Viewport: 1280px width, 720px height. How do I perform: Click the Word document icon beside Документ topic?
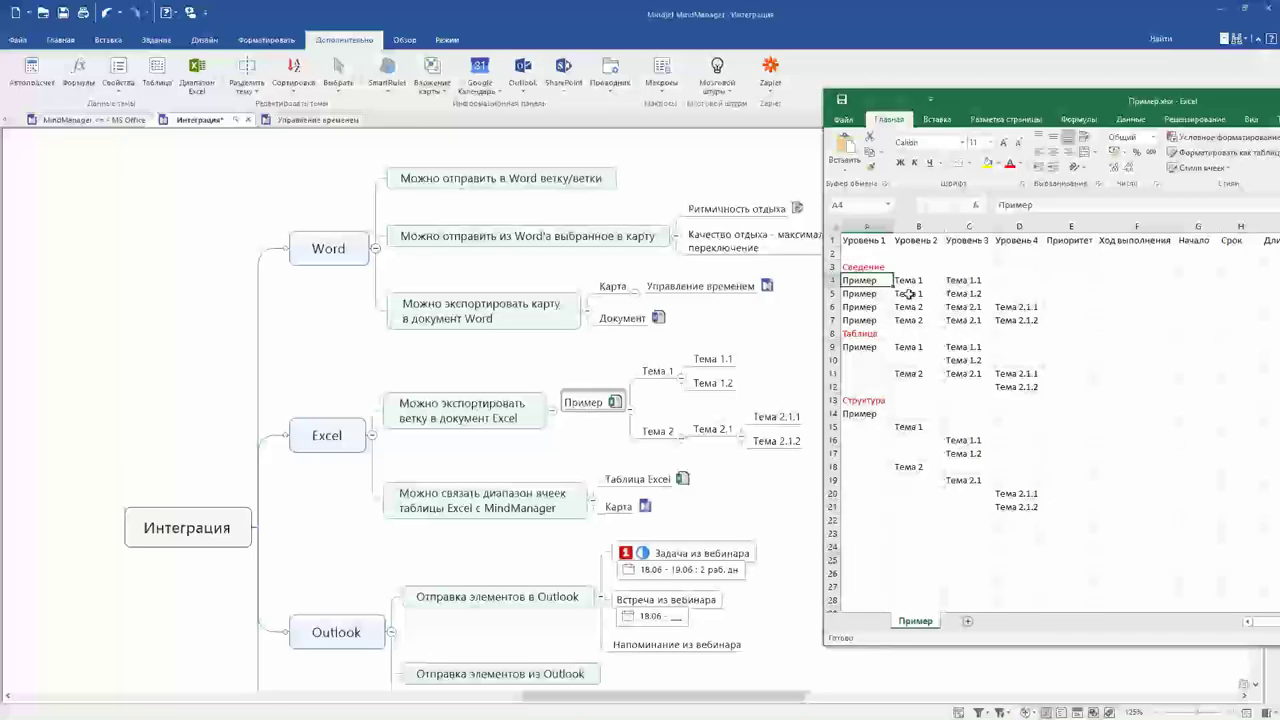tap(658, 317)
